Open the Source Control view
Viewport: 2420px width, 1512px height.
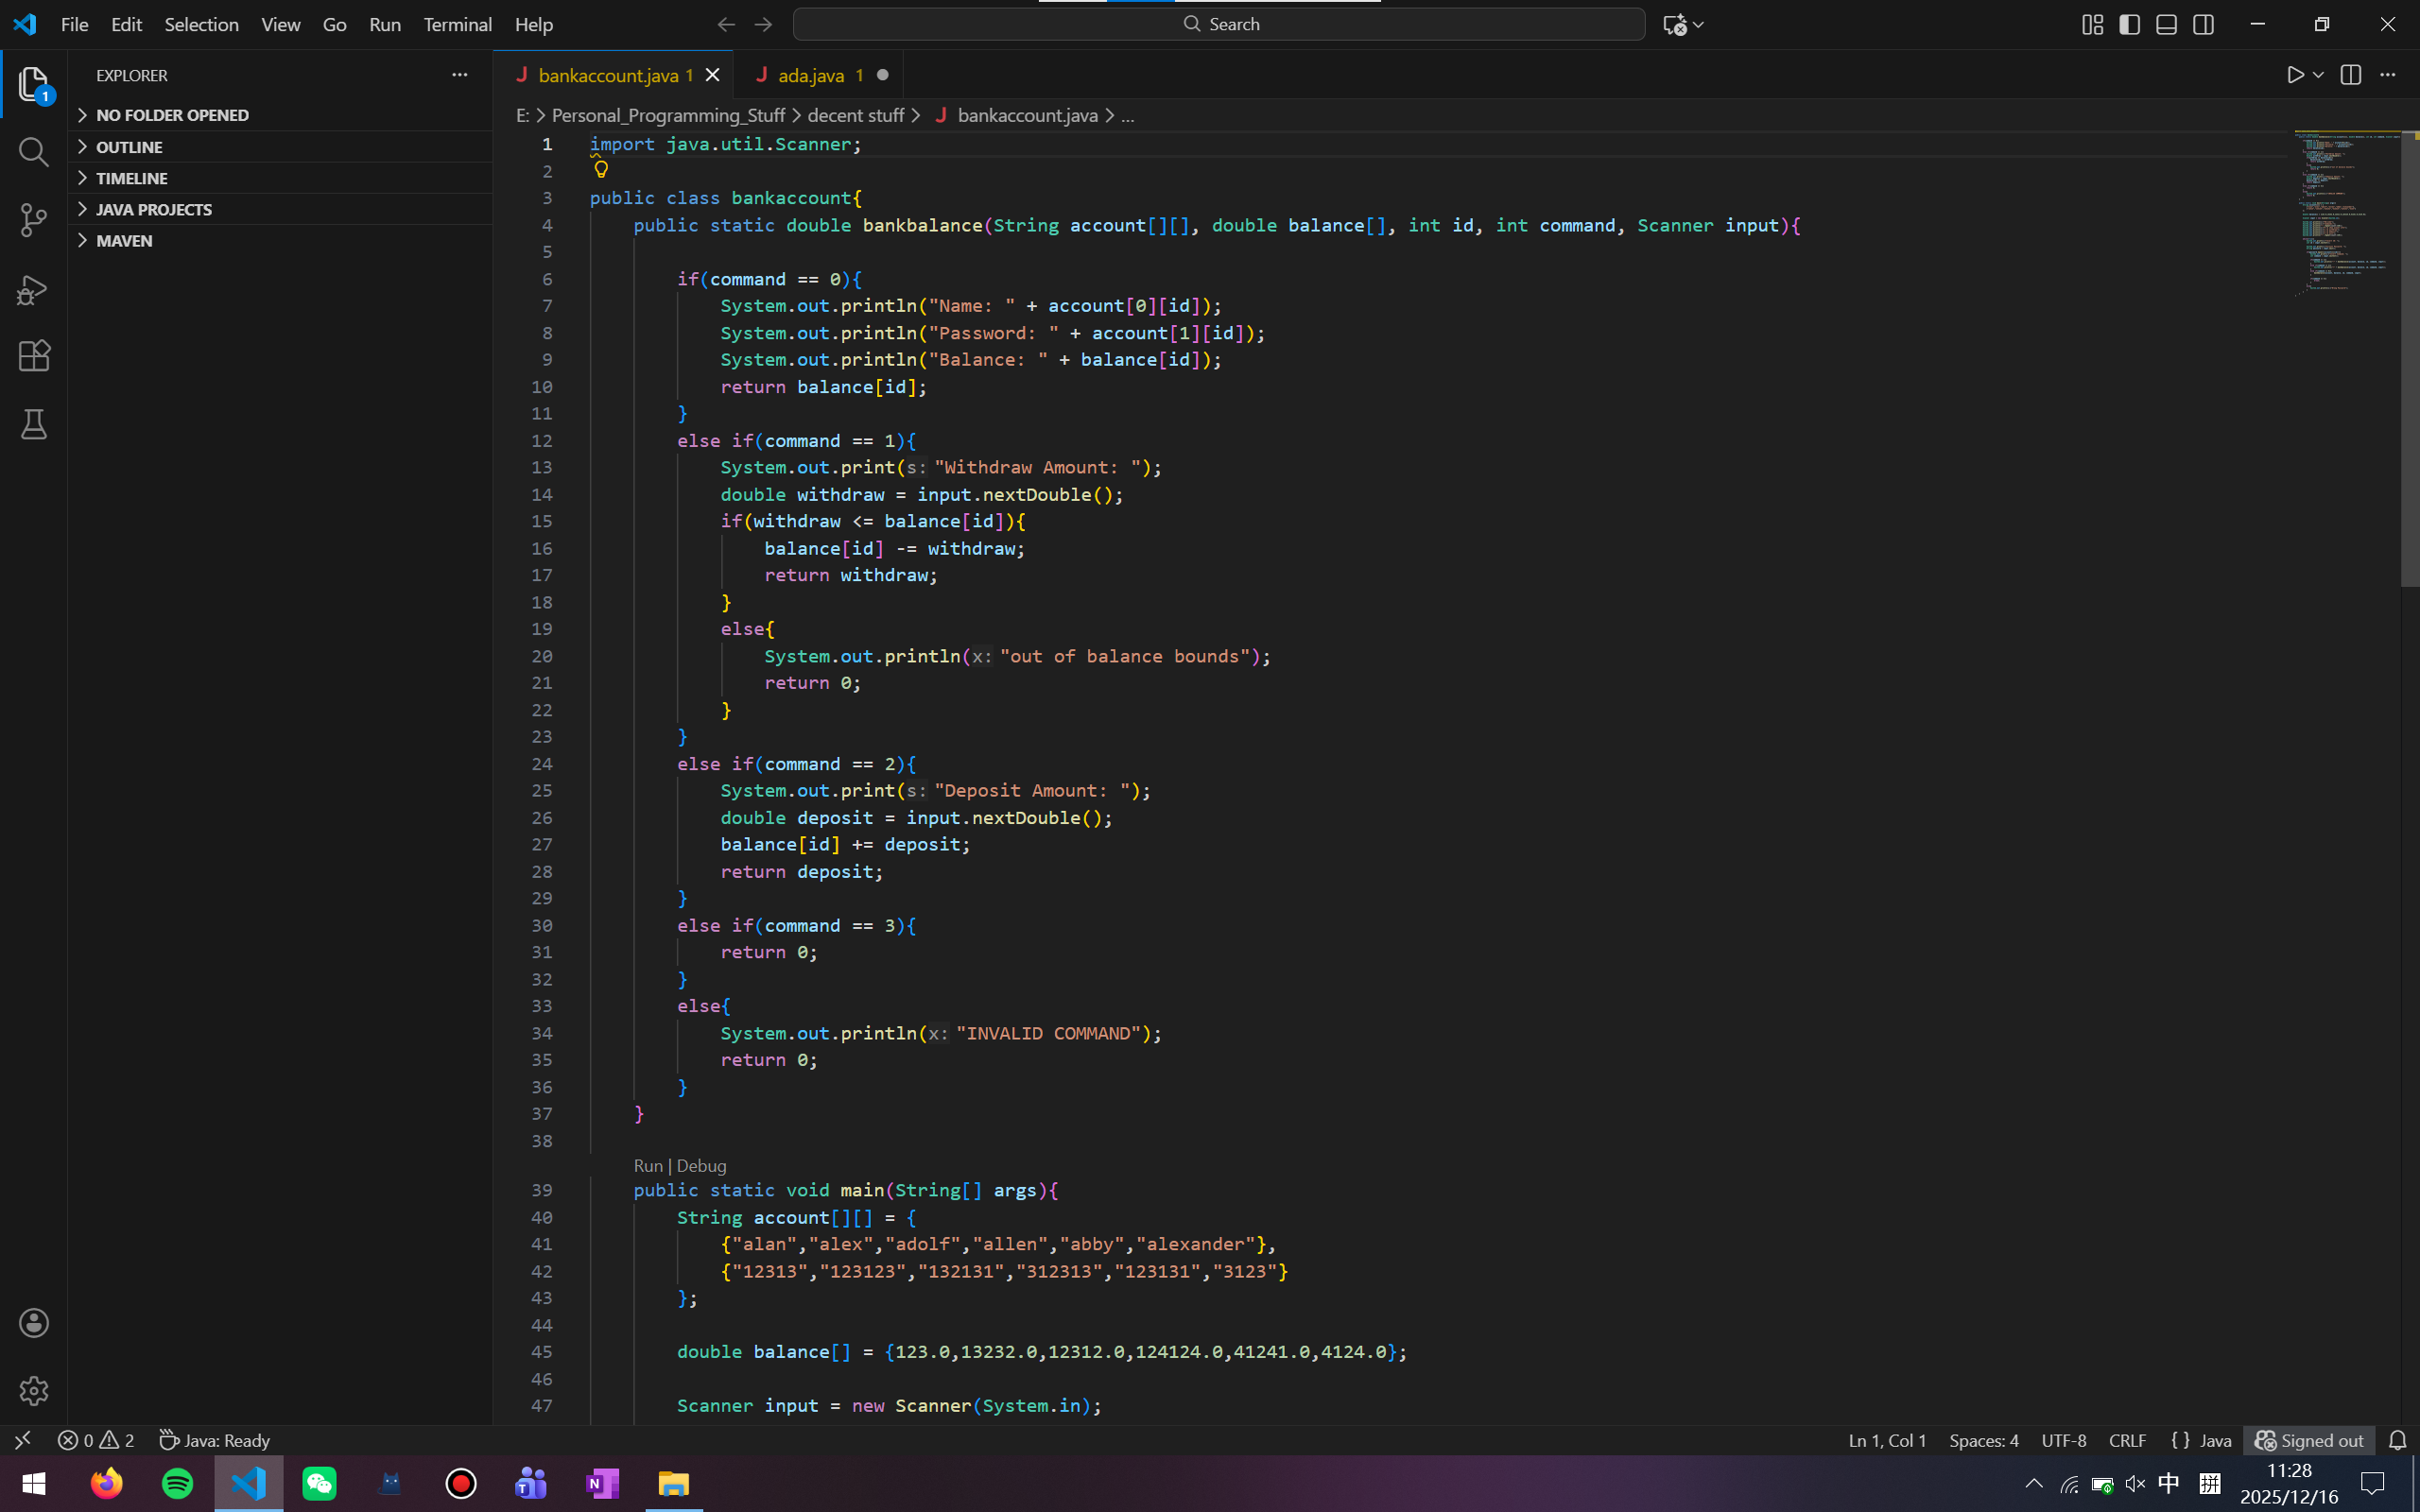coord(33,220)
